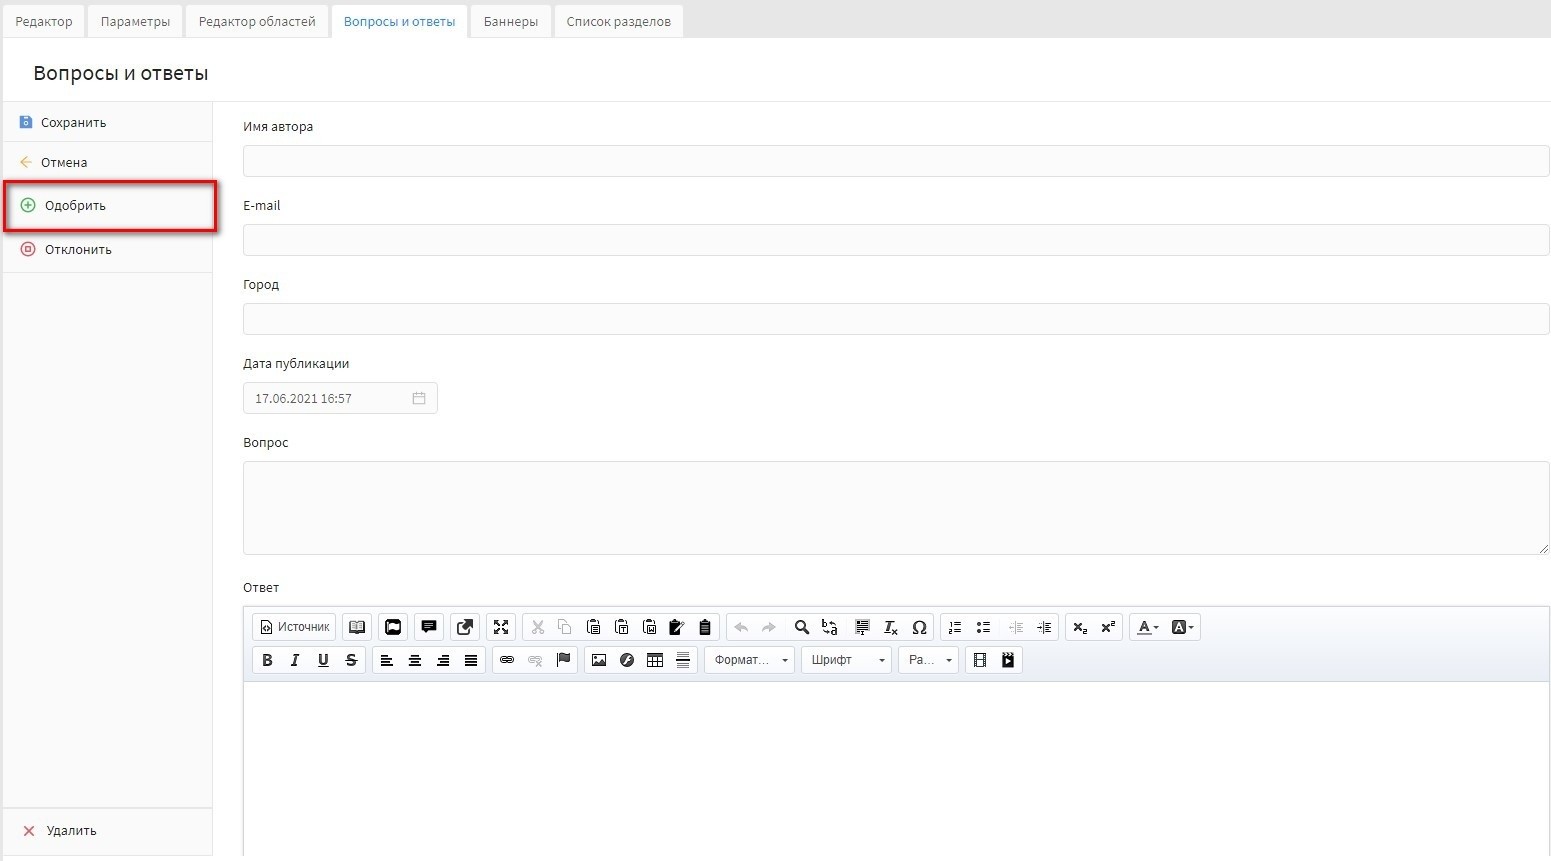
Task: Open the text color picker
Action: pyautogui.click(x=1147, y=627)
